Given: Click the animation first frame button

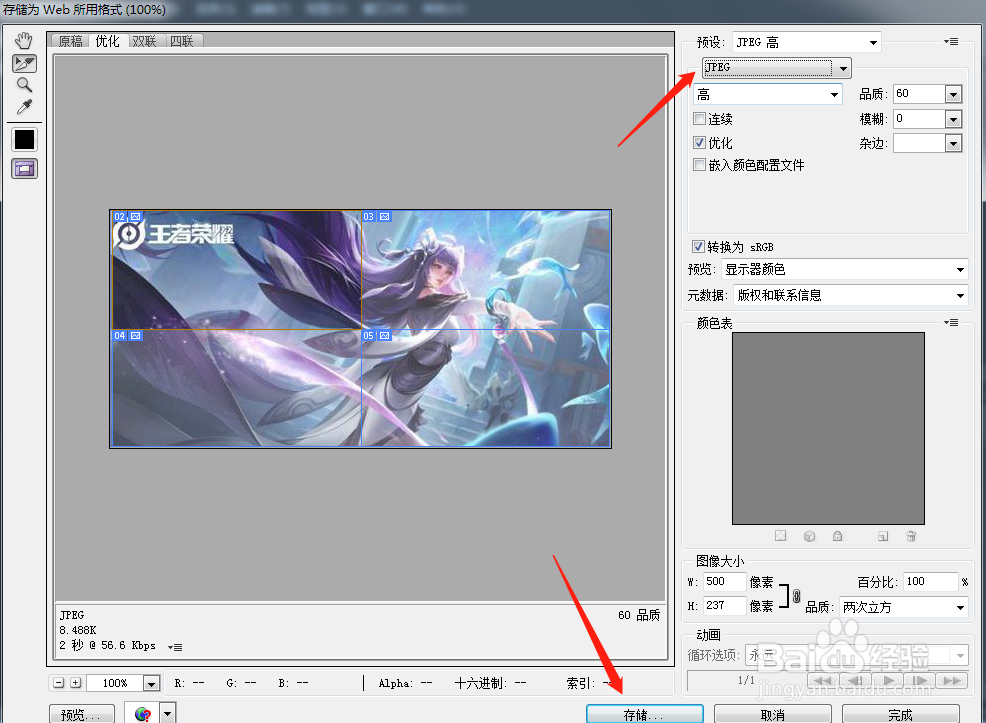Looking at the screenshot, I should point(823,680).
